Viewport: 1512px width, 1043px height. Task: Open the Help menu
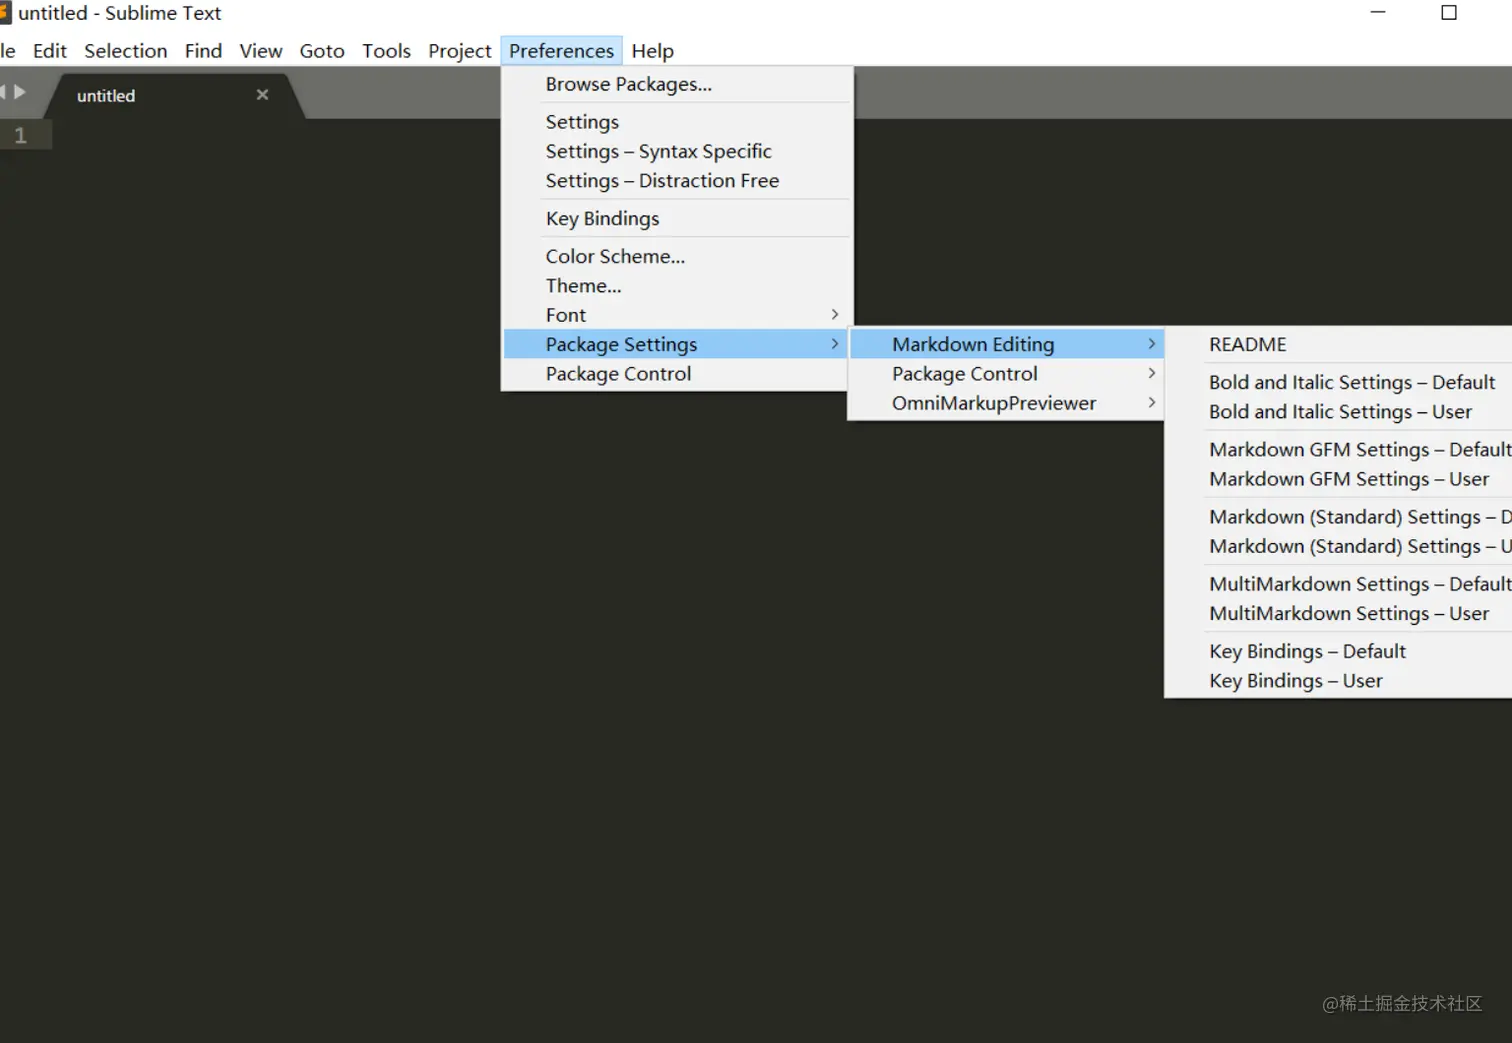[x=652, y=50]
